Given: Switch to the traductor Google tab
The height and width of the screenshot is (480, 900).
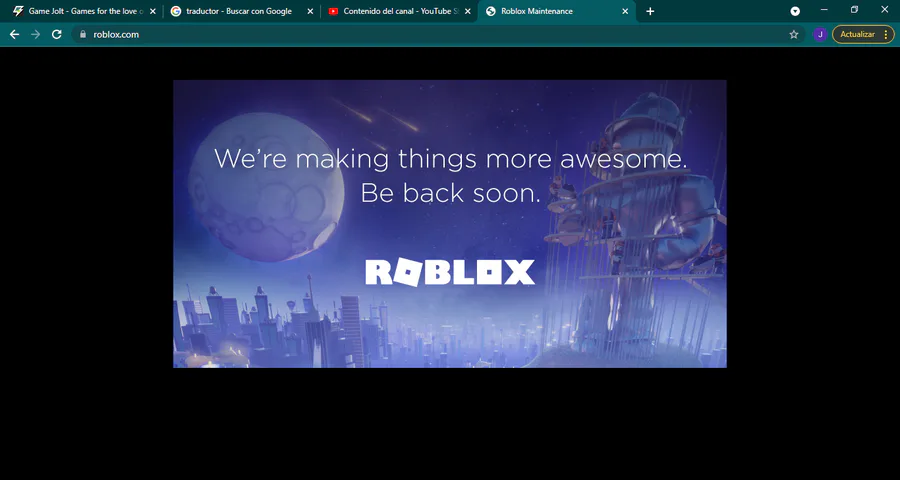Looking at the screenshot, I should (x=241, y=11).
